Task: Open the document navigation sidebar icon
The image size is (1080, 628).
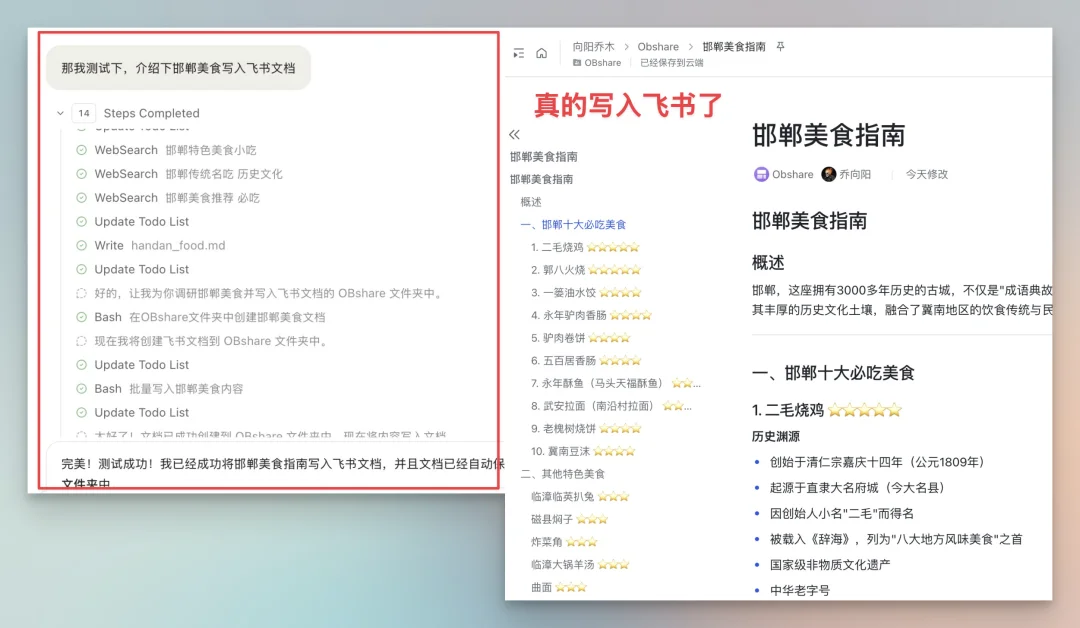Action: tap(519, 54)
